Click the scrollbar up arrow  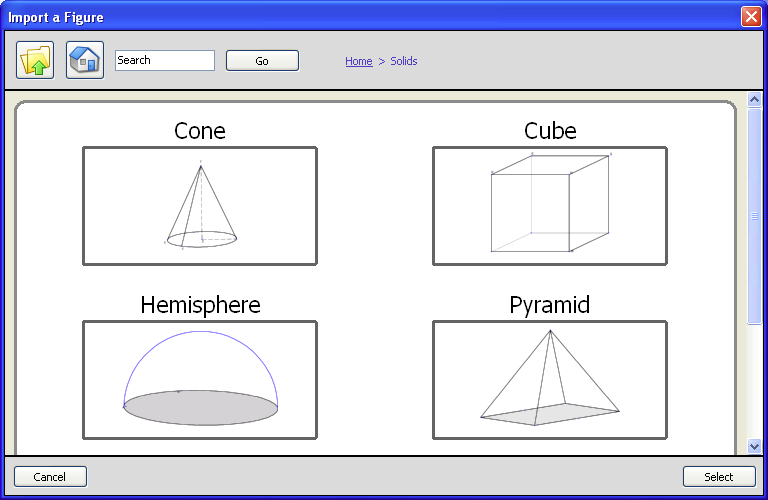click(754, 99)
